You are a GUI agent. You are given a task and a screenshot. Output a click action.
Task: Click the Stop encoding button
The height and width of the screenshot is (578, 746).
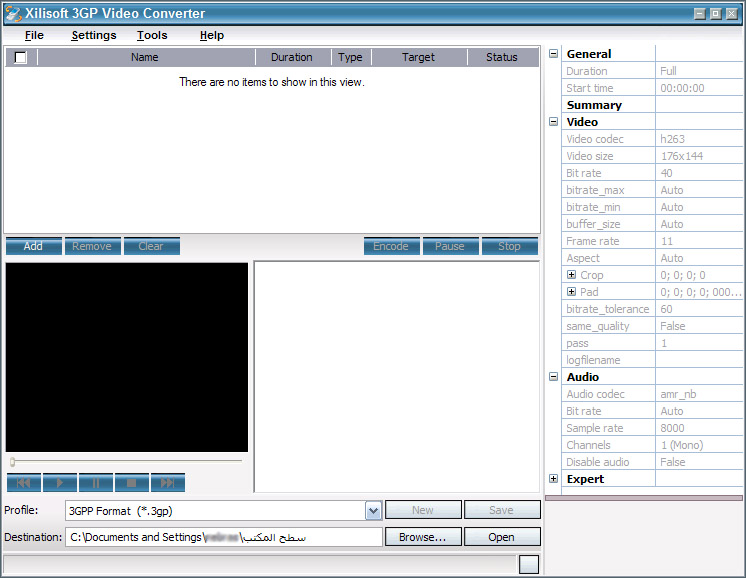pyautogui.click(x=510, y=246)
